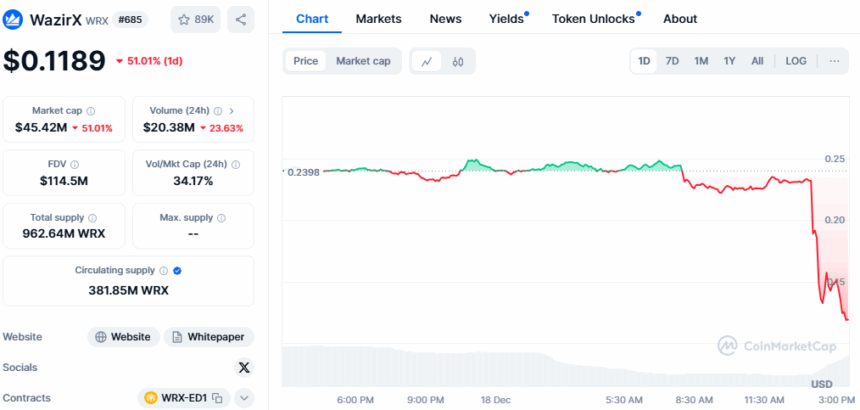Click the 381.85M WRX circulating supply
This screenshot has height=410, width=860.
point(128,291)
